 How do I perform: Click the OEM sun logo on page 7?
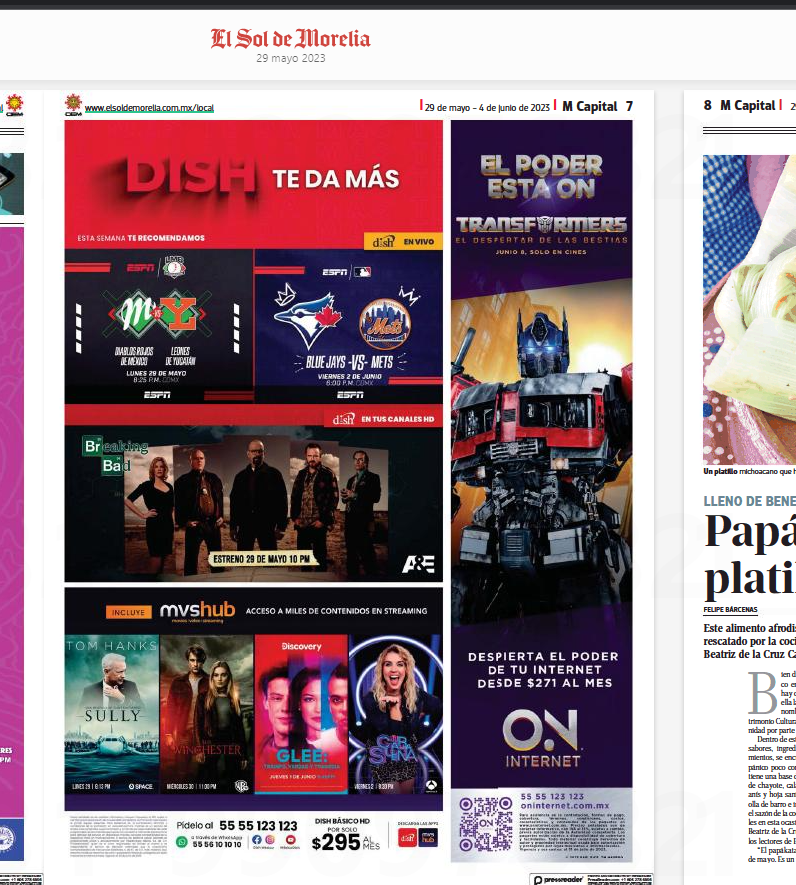(72, 104)
